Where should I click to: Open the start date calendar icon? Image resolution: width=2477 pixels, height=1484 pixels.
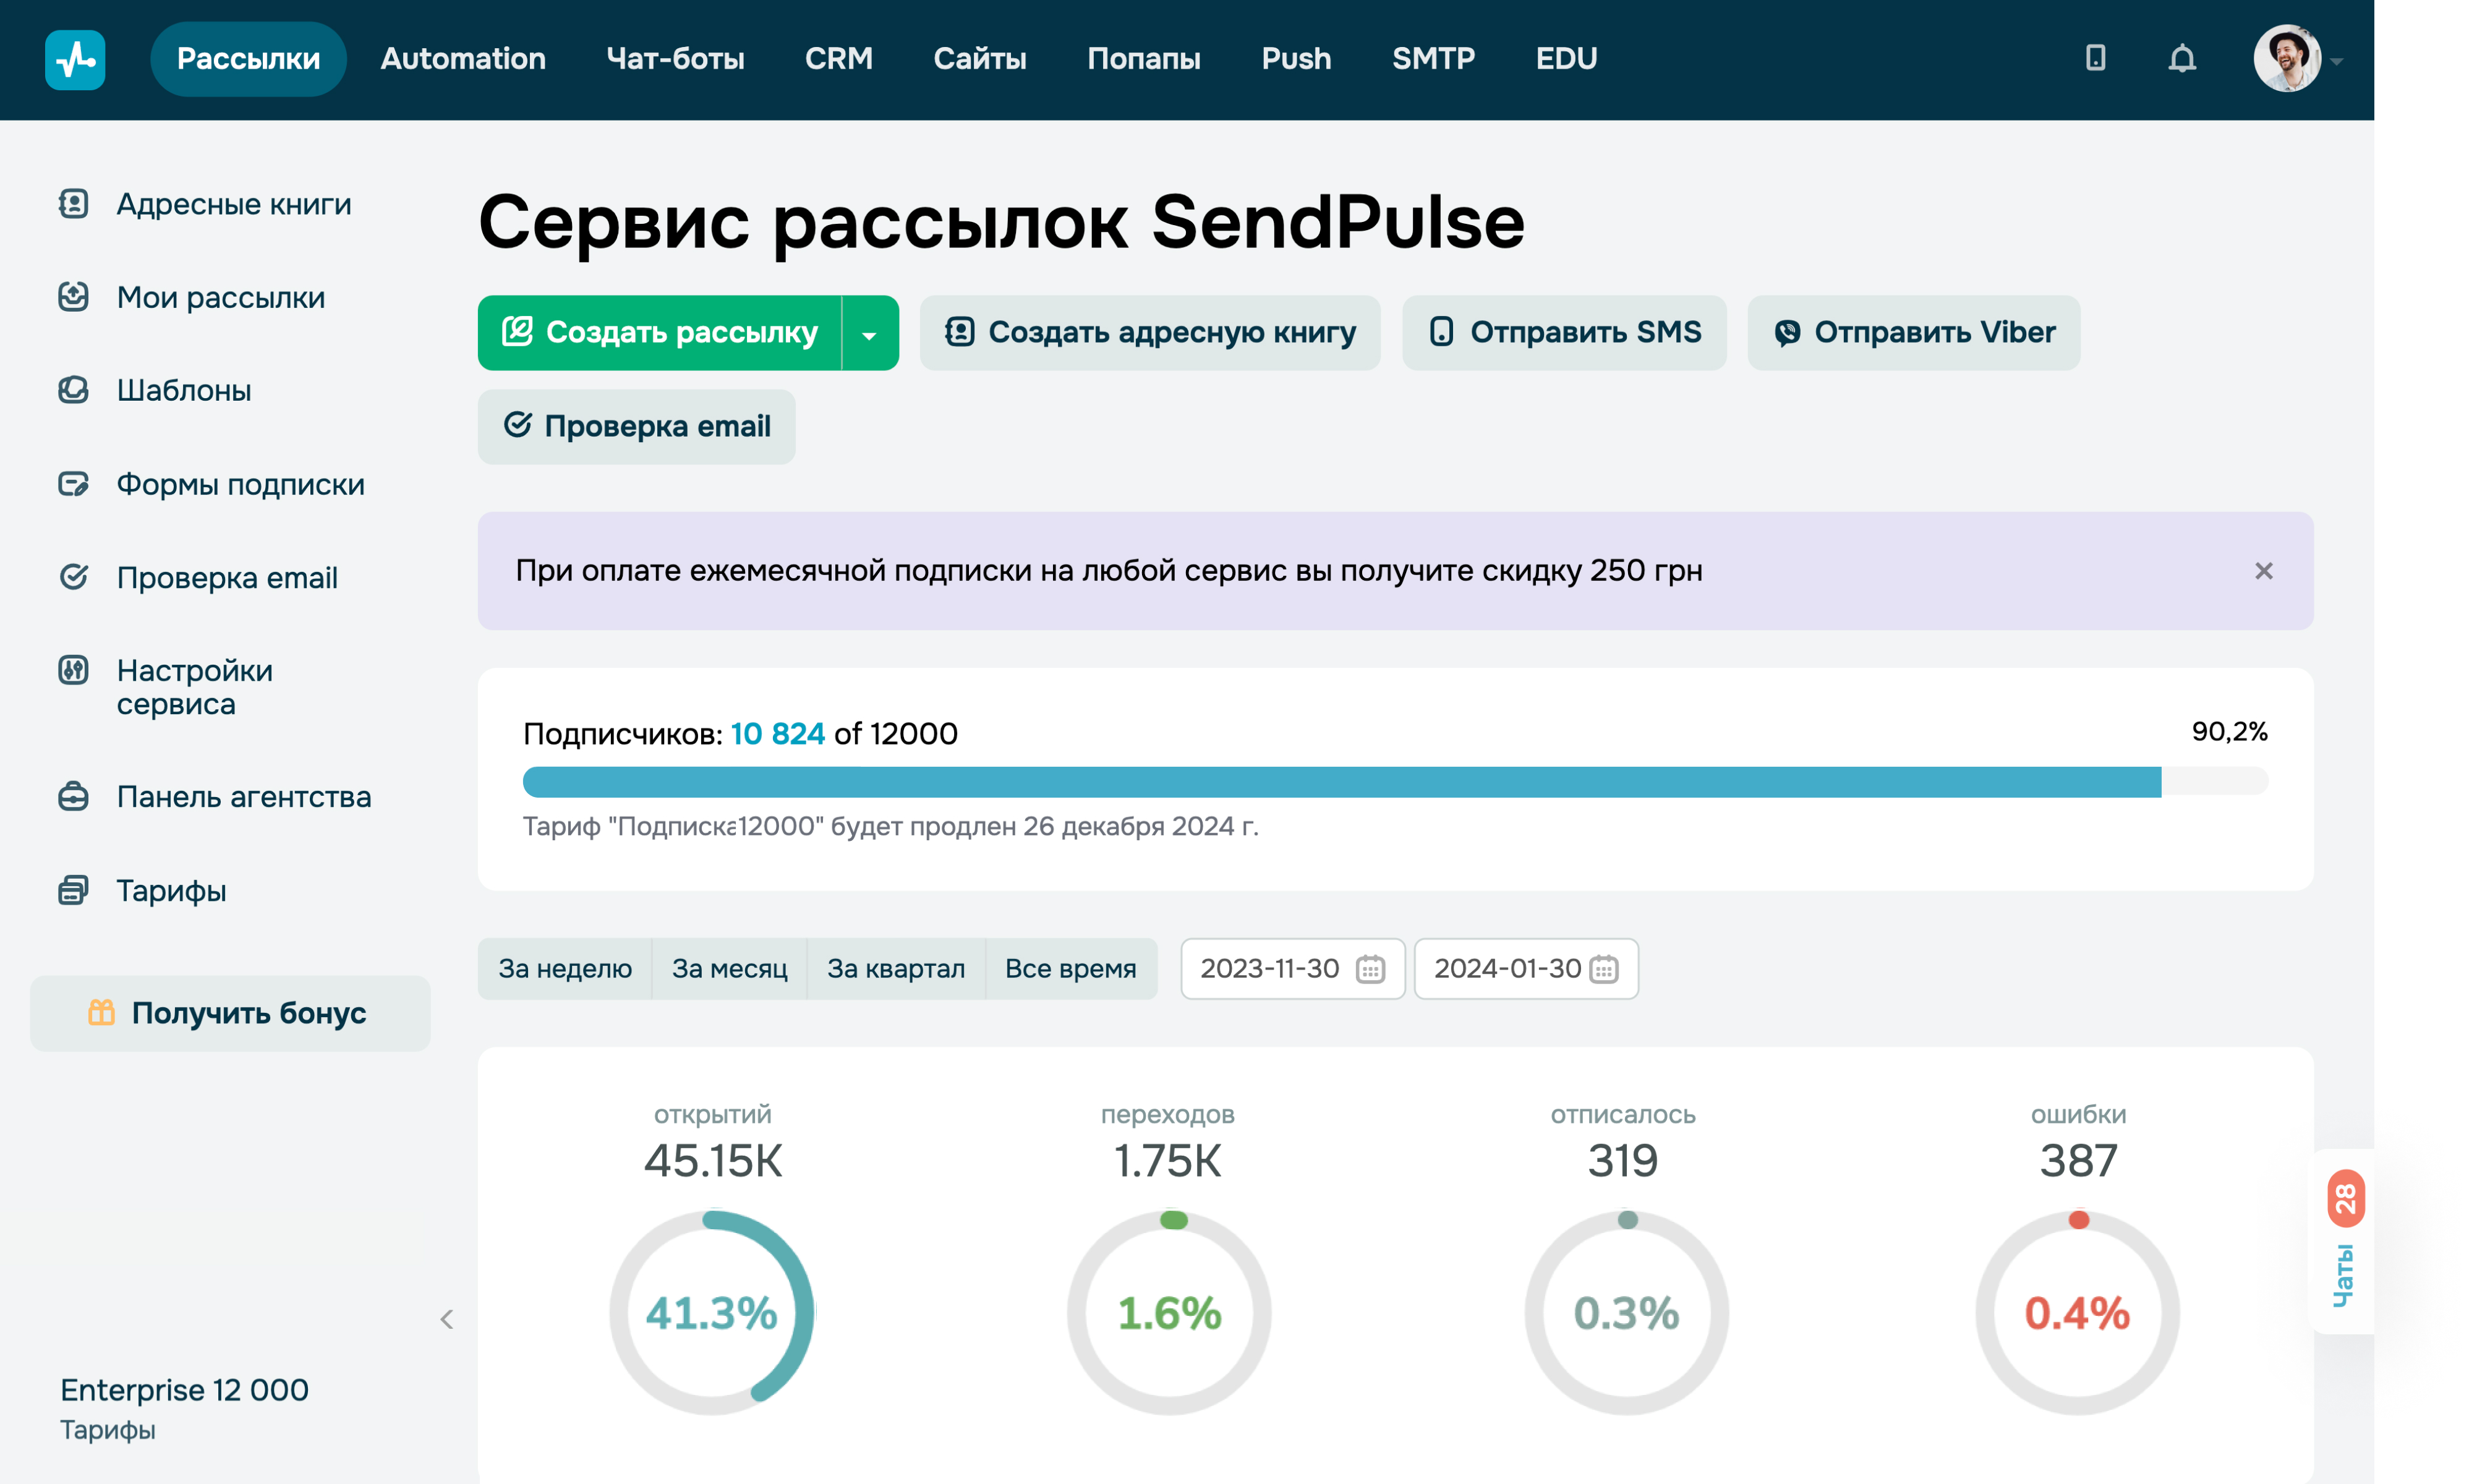tap(1370, 969)
